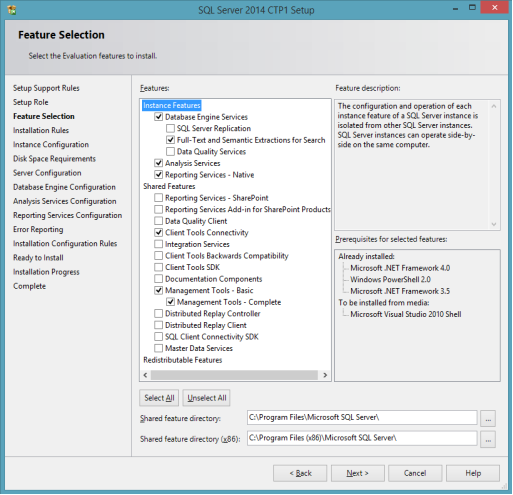Uncheck Full-Text and Semantic Extractions for Search
513x495 pixels.
click(170, 140)
